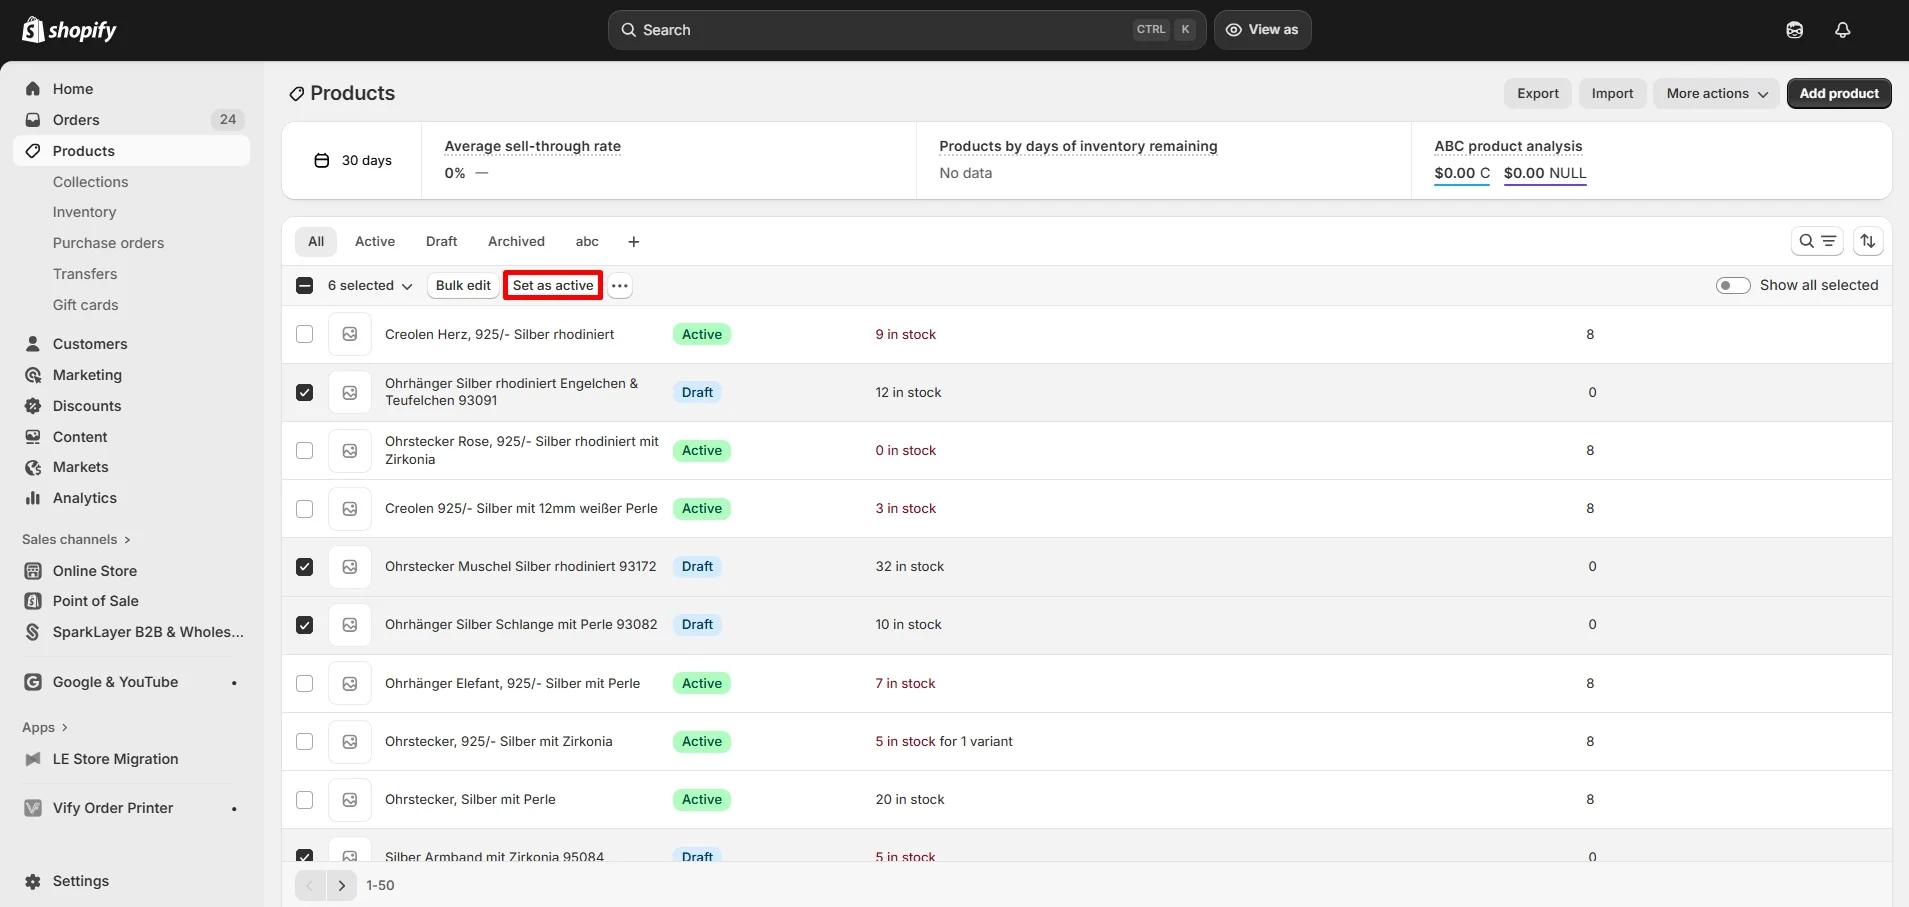Check the Creolen Herz product checkbox
This screenshot has height=907, width=1909.
point(304,334)
